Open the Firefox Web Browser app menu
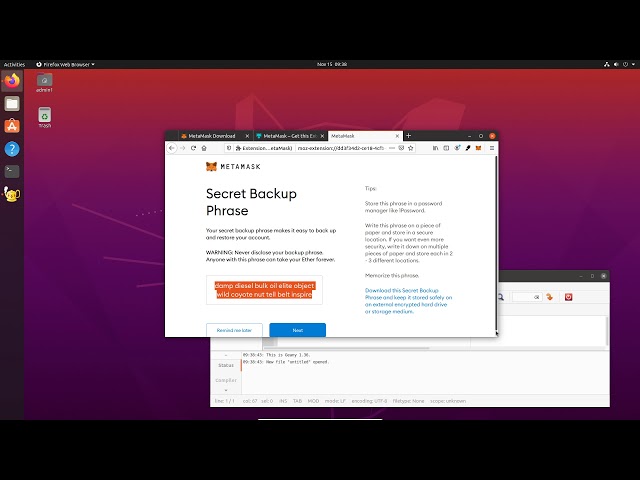Image resolution: width=640 pixels, height=480 pixels. click(65, 64)
